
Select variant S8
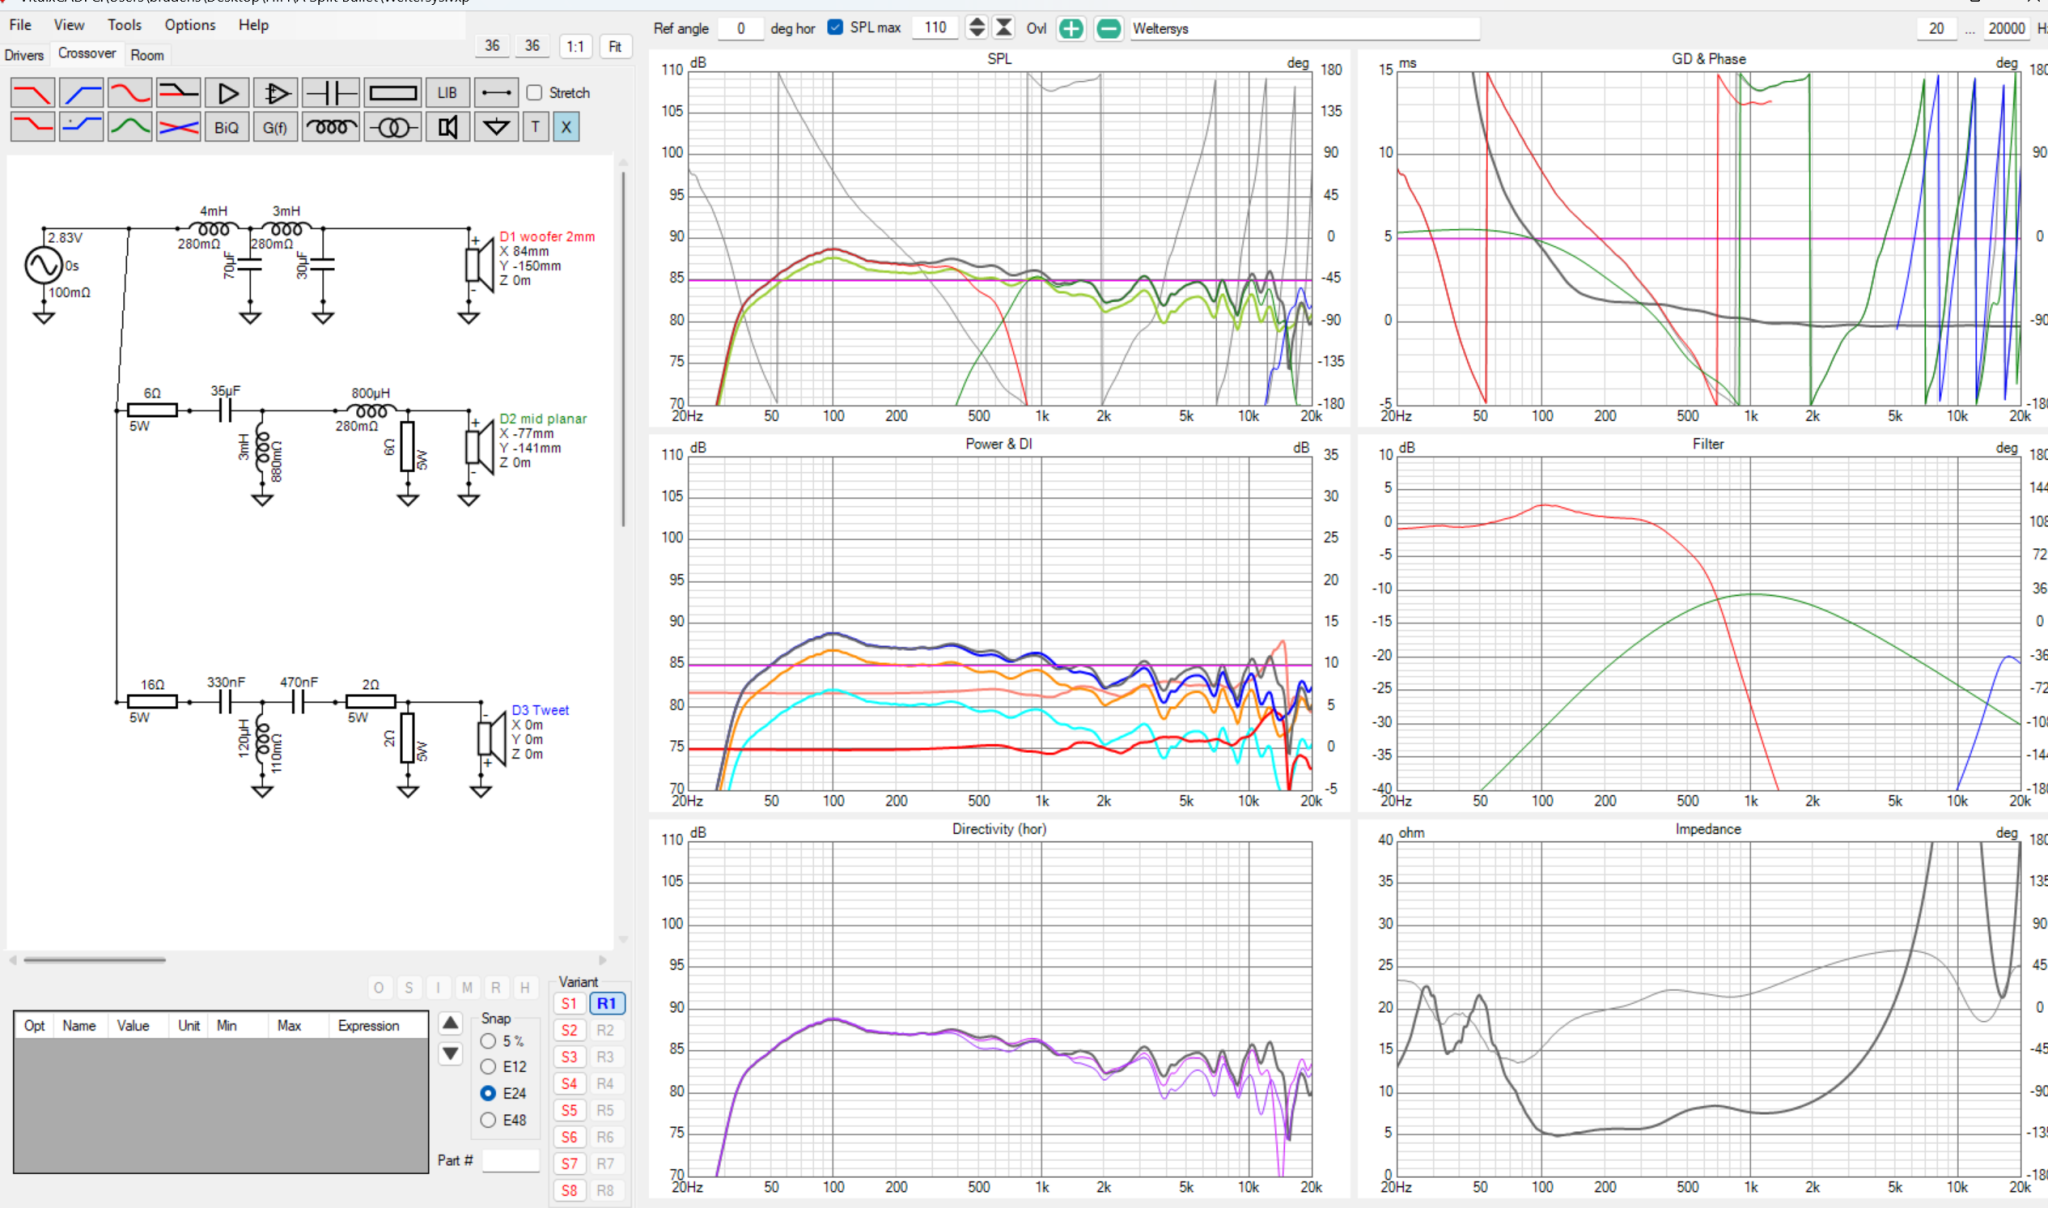pos(569,1190)
